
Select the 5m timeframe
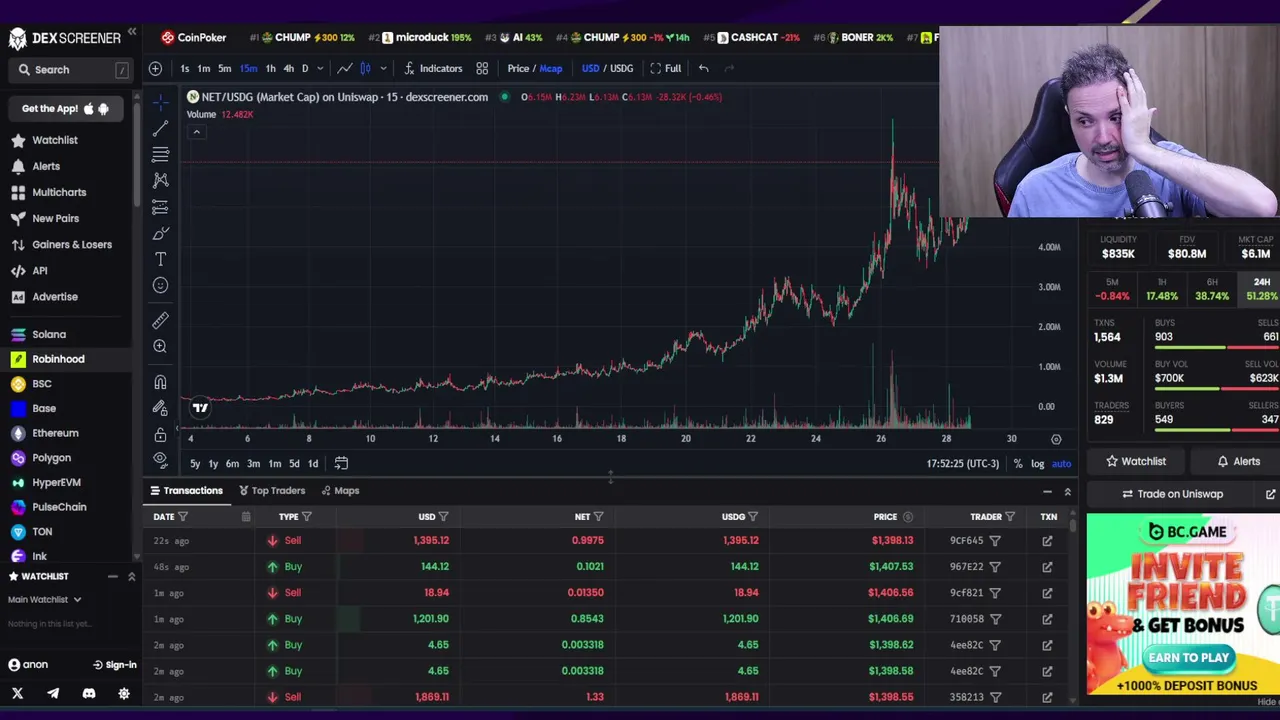pos(225,68)
